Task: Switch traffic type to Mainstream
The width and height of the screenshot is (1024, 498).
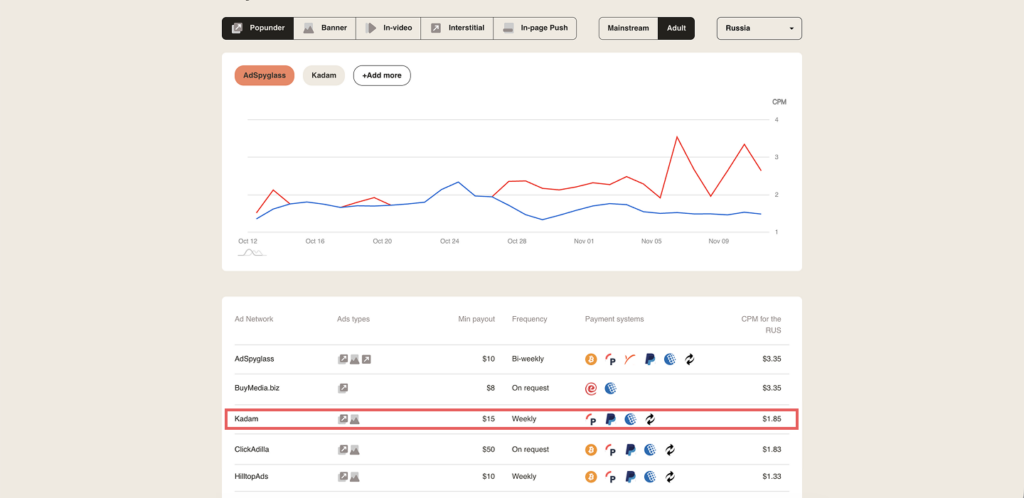Action: point(628,28)
